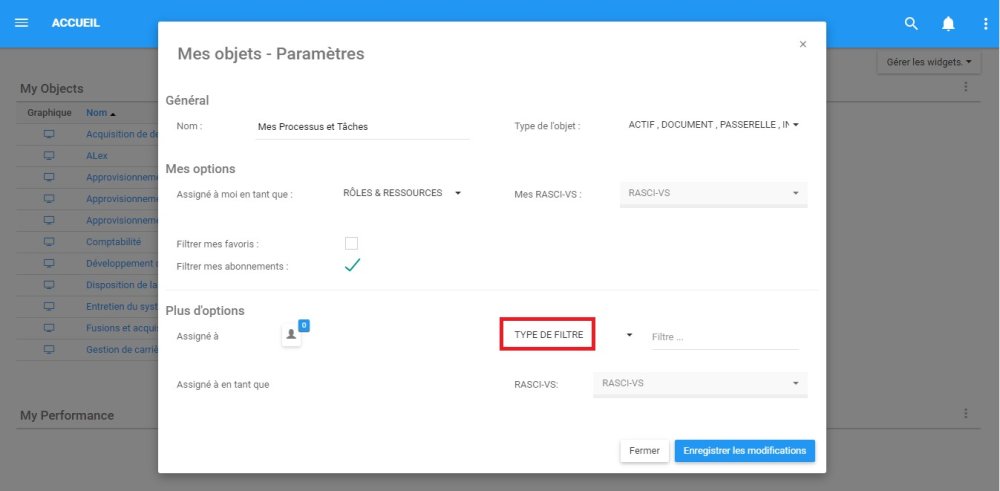Viewport: 1000px width, 491px height.
Task: Open the top-bar vertical dots menu
Action: coord(984,23)
